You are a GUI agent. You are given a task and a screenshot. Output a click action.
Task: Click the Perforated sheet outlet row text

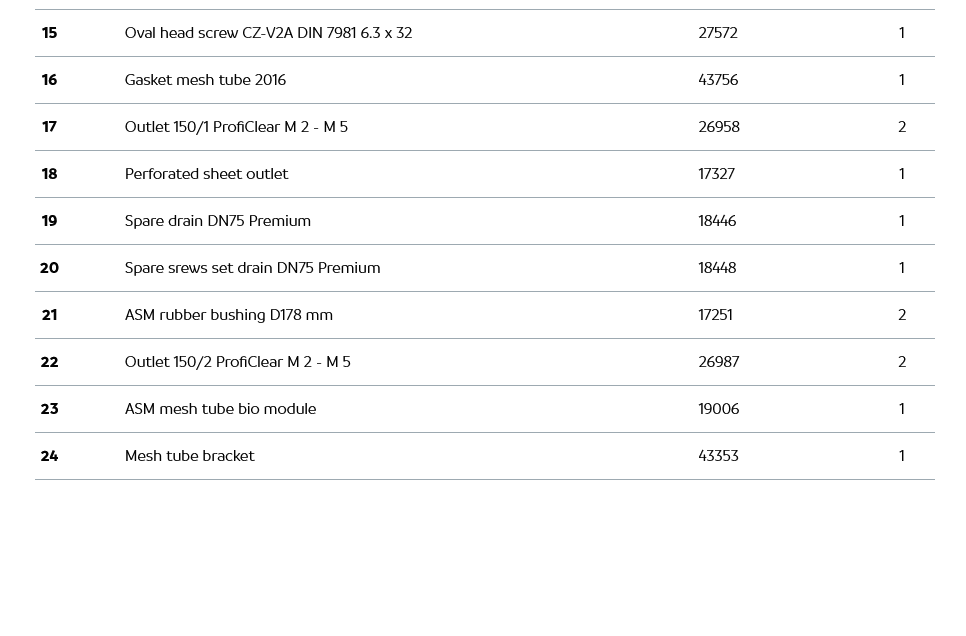coord(206,174)
